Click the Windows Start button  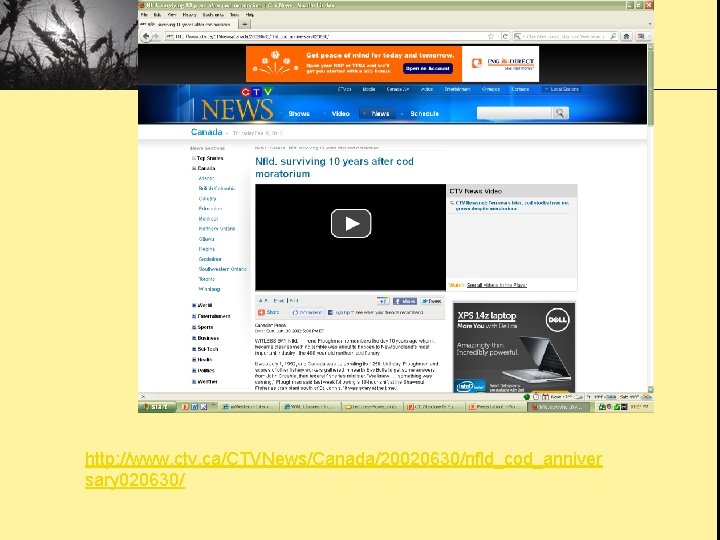tap(157, 407)
